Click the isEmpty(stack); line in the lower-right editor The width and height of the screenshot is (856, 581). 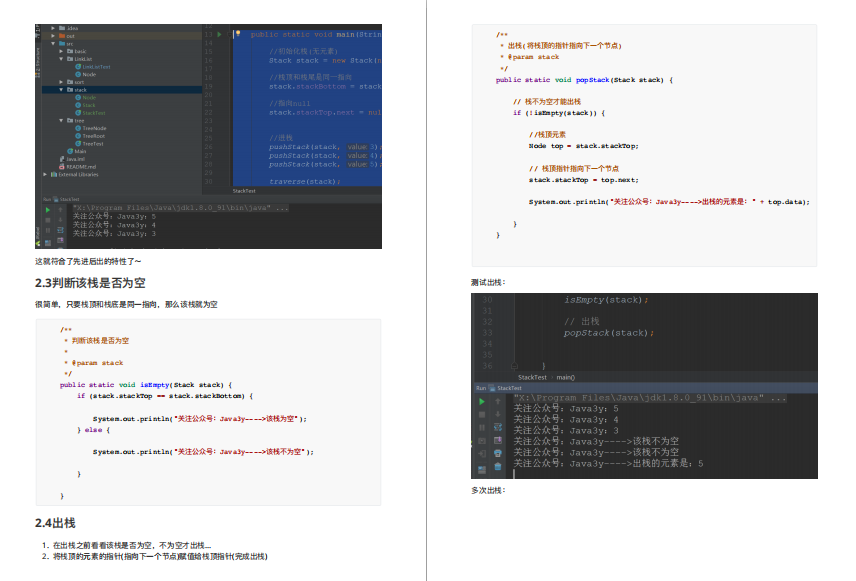(606, 300)
